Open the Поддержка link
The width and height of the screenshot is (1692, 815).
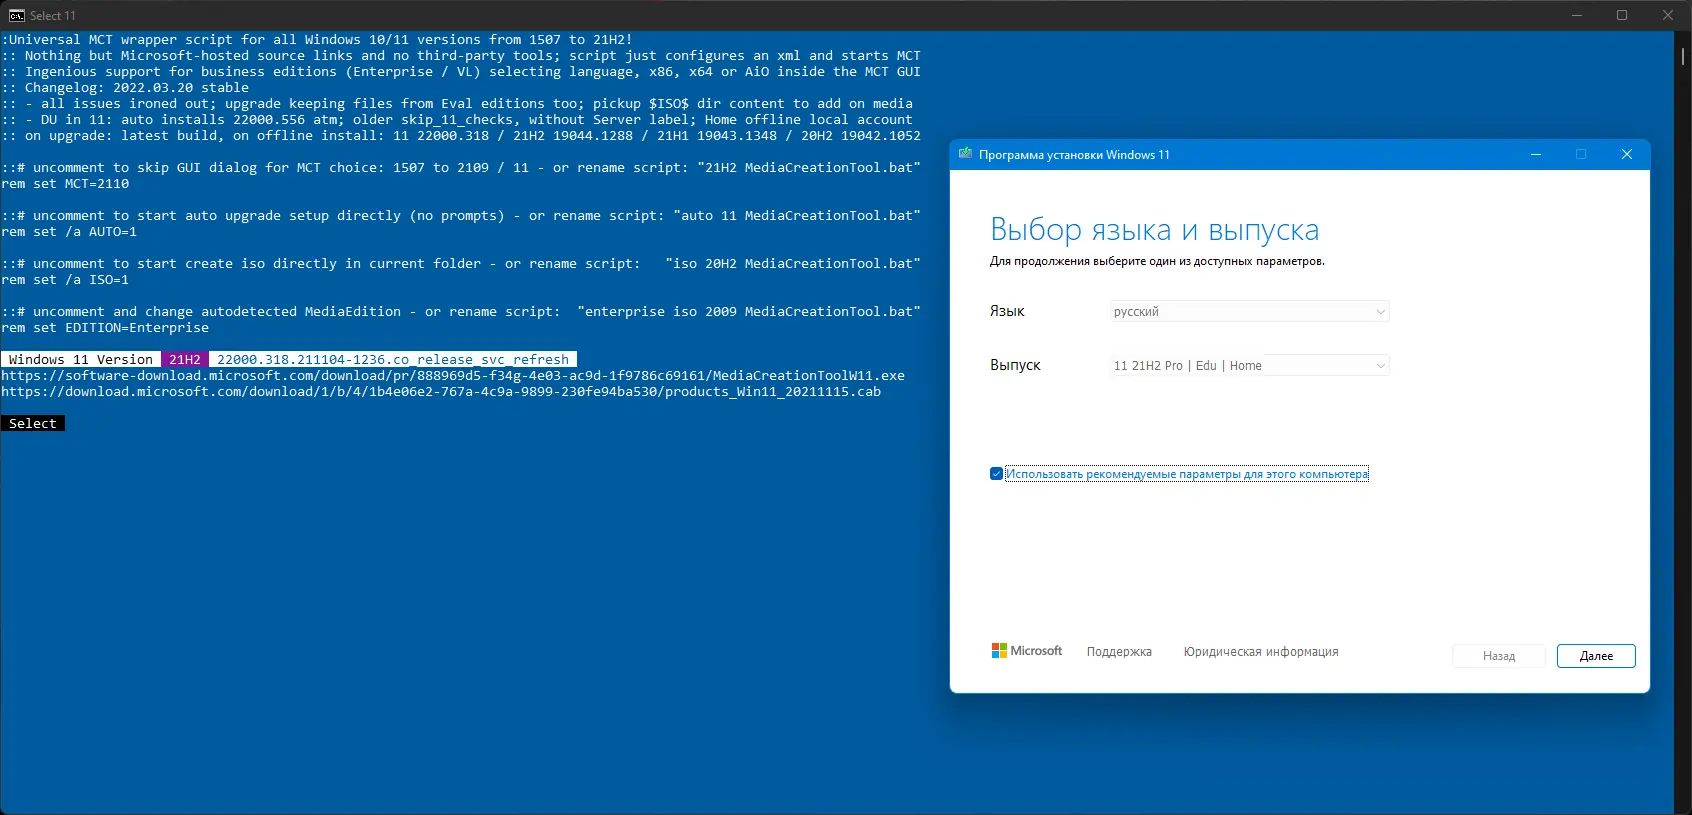tap(1119, 652)
